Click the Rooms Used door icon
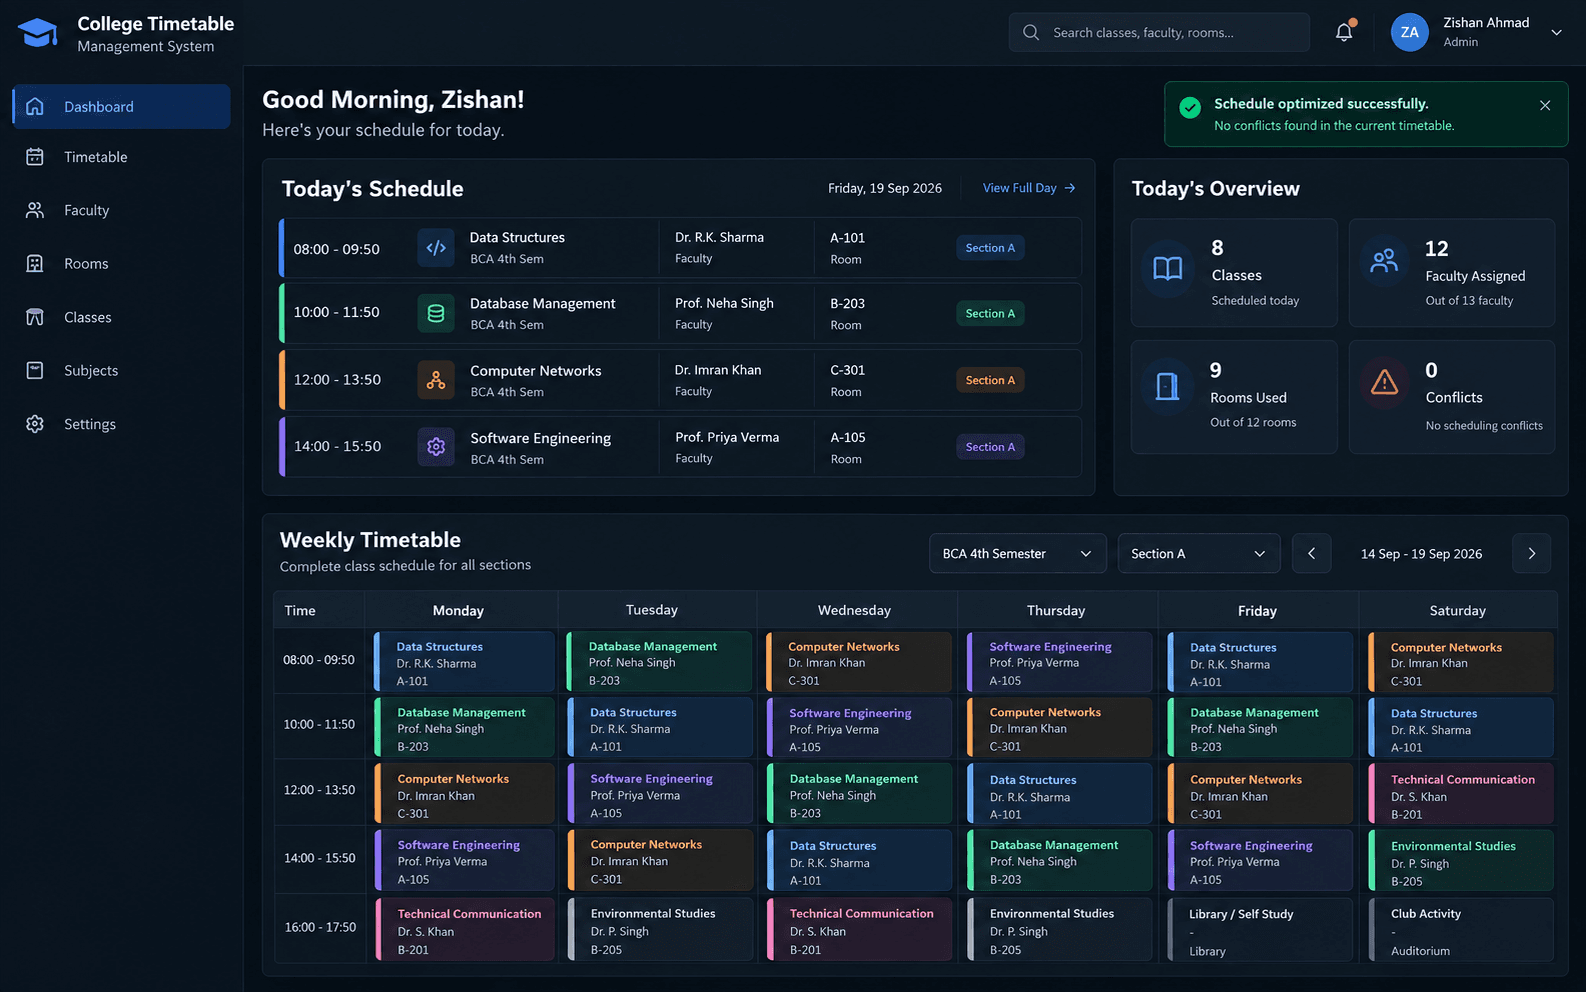This screenshot has width=1586, height=992. 1167,386
